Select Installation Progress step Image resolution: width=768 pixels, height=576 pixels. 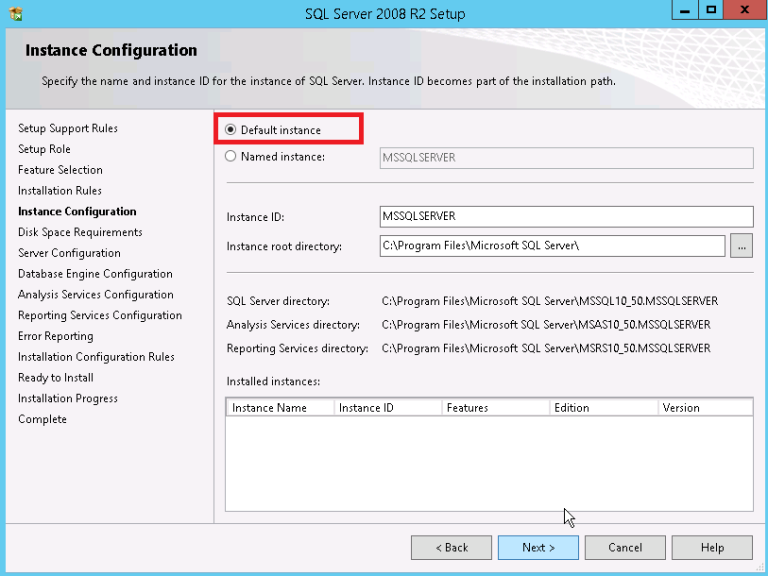tap(68, 399)
